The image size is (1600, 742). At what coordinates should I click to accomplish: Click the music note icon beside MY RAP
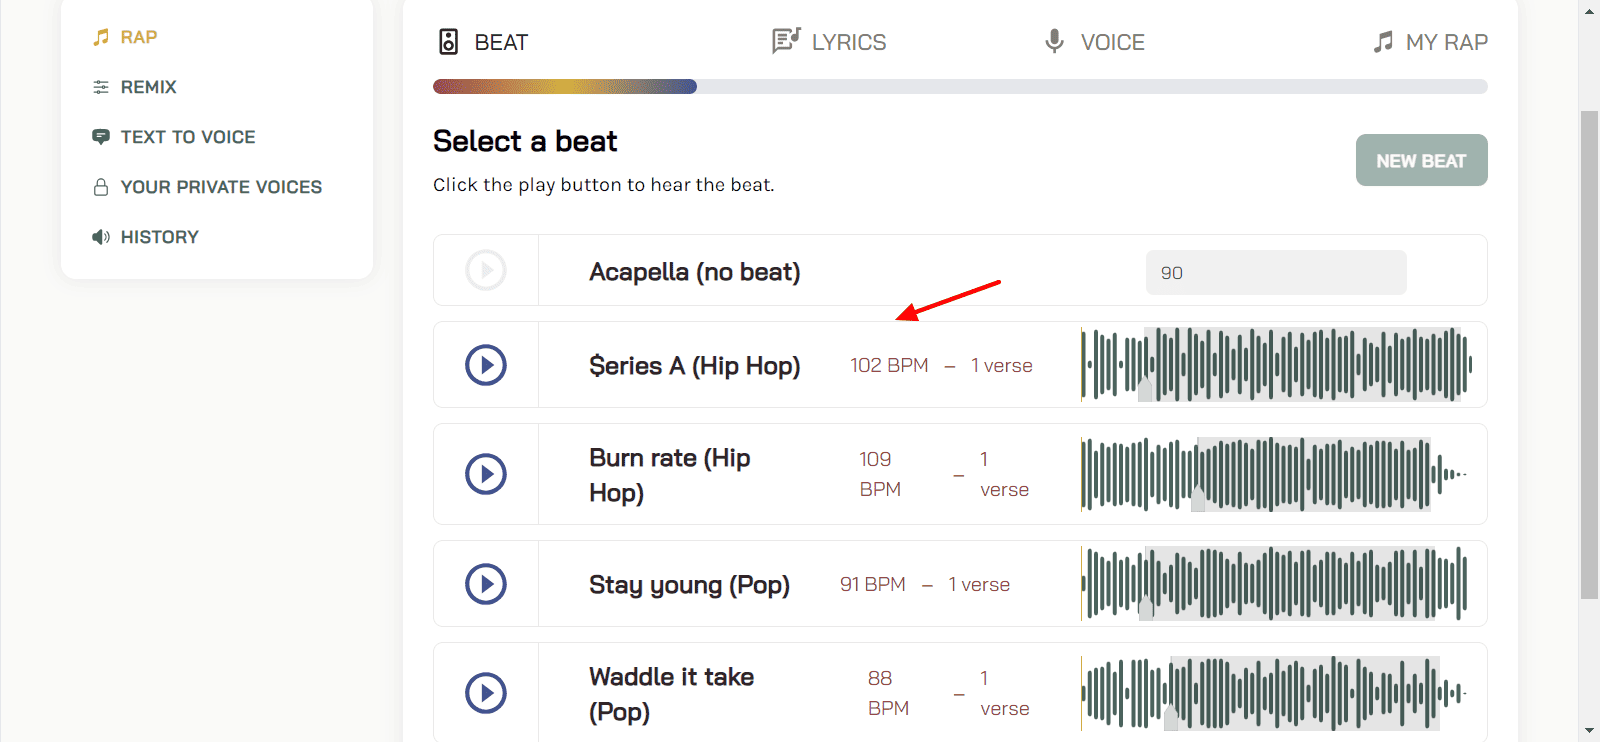pos(1383,42)
